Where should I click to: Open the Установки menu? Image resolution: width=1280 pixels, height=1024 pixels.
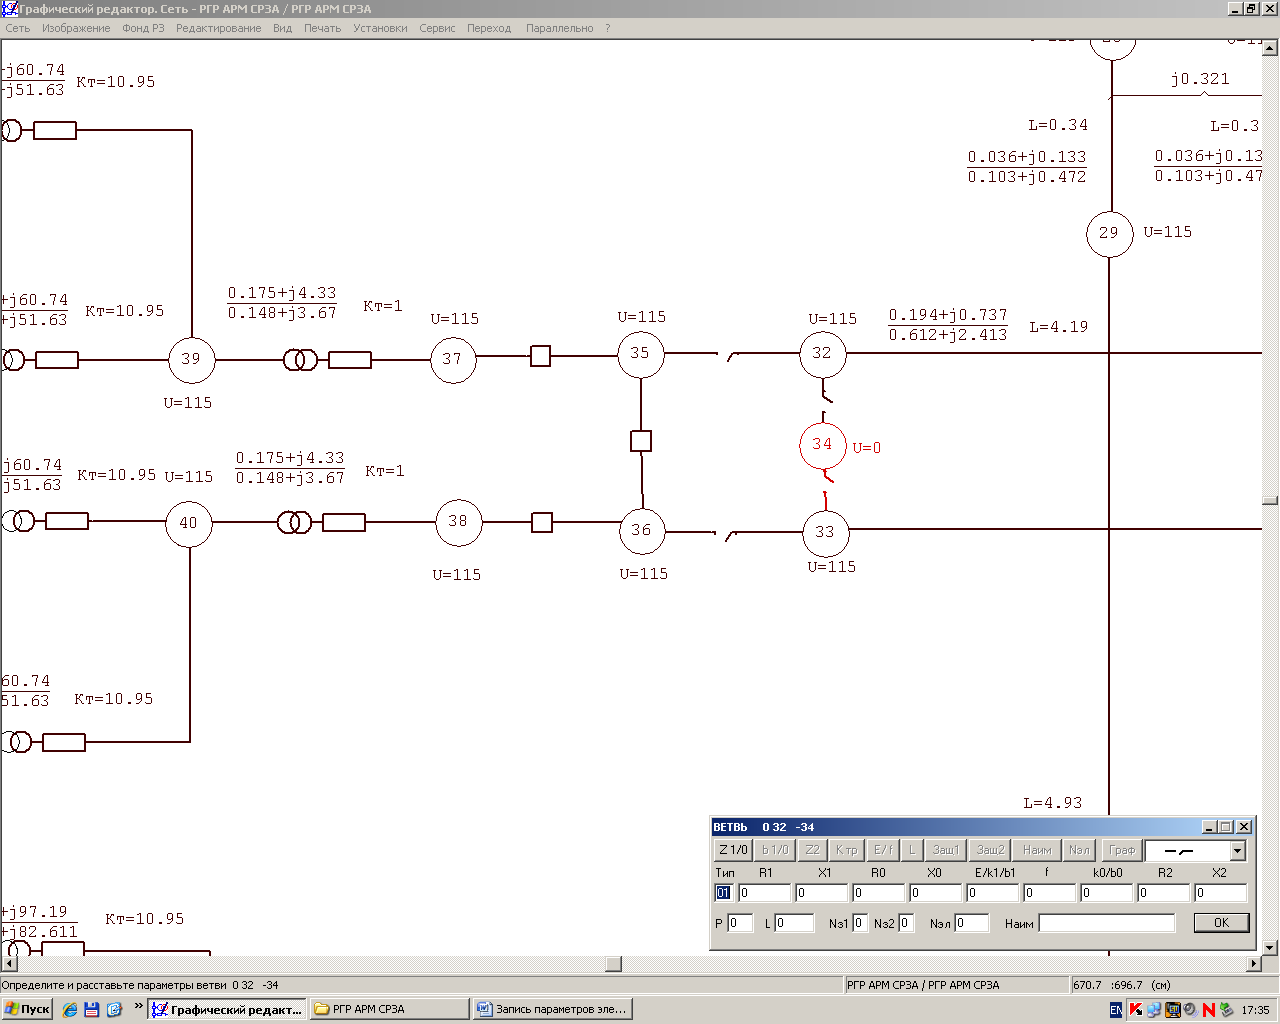pyautogui.click(x=380, y=28)
